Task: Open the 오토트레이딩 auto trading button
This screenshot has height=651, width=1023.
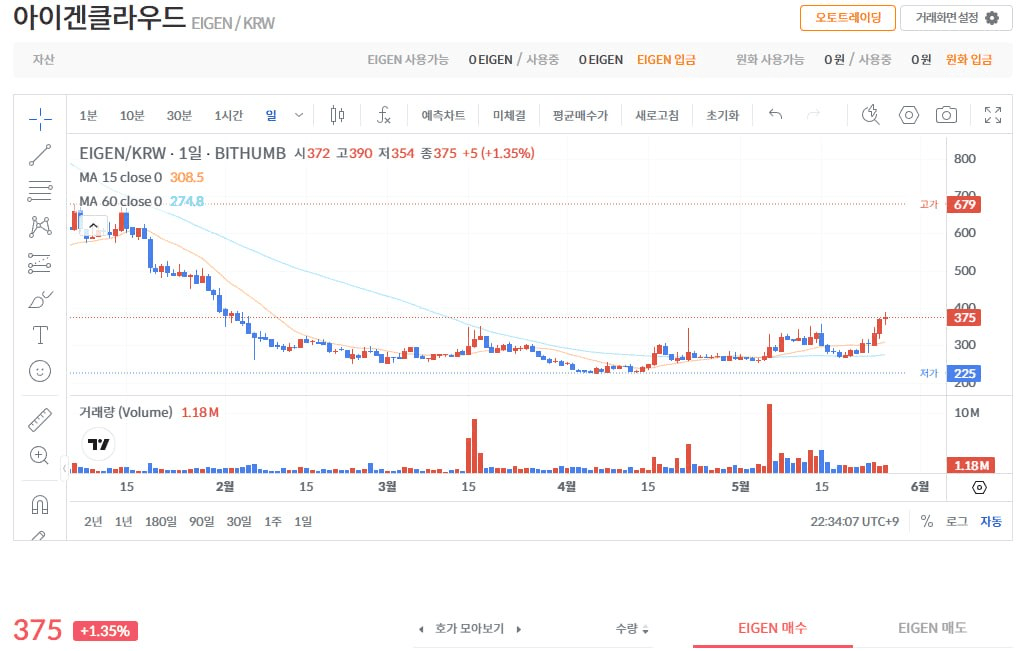Action: click(x=847, y=18)
